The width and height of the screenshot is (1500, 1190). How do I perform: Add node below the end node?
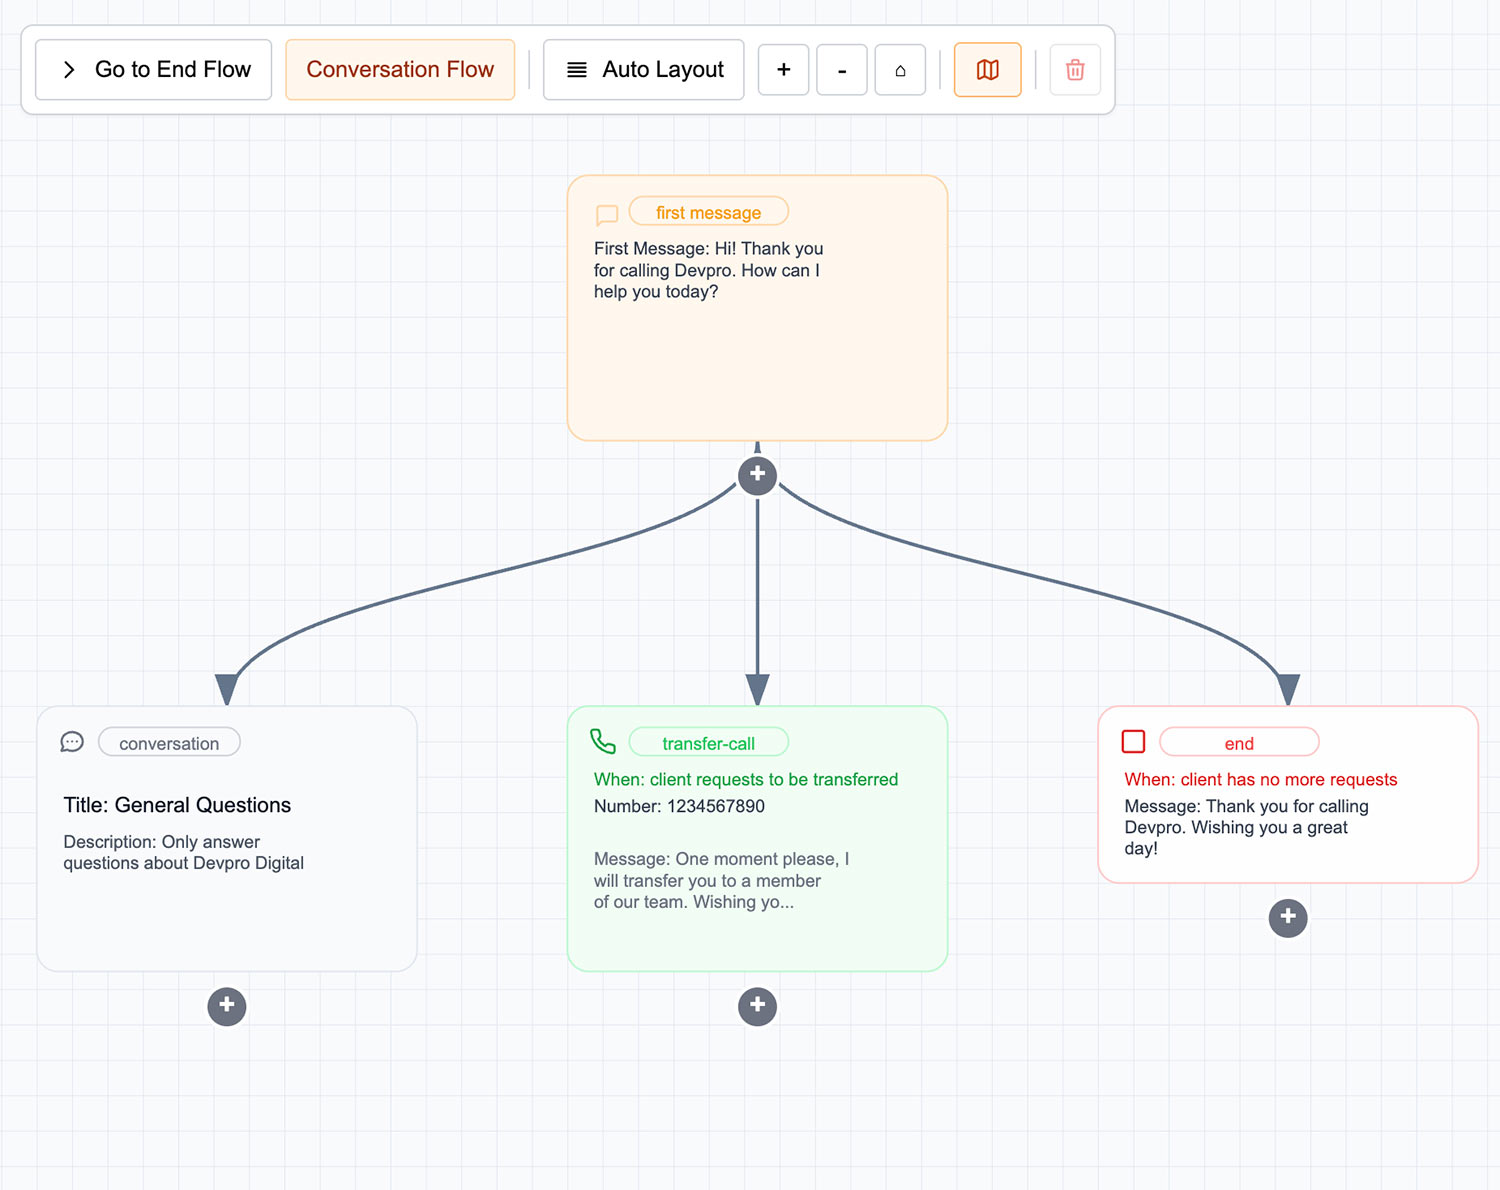point(1288,917)
